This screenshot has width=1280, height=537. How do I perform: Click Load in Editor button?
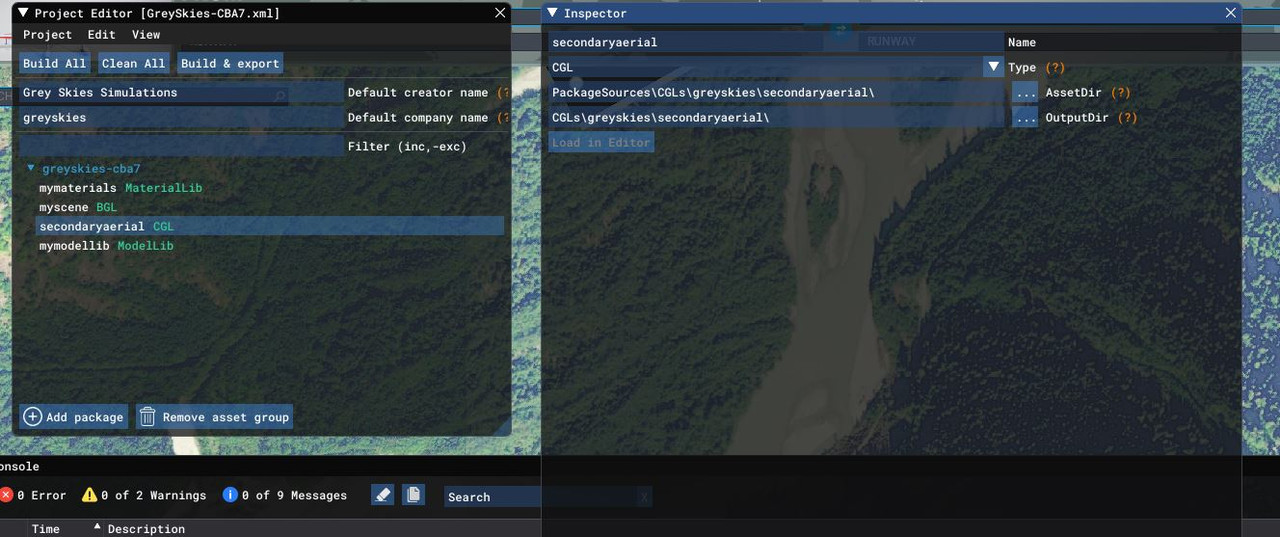tap(601, 142)
